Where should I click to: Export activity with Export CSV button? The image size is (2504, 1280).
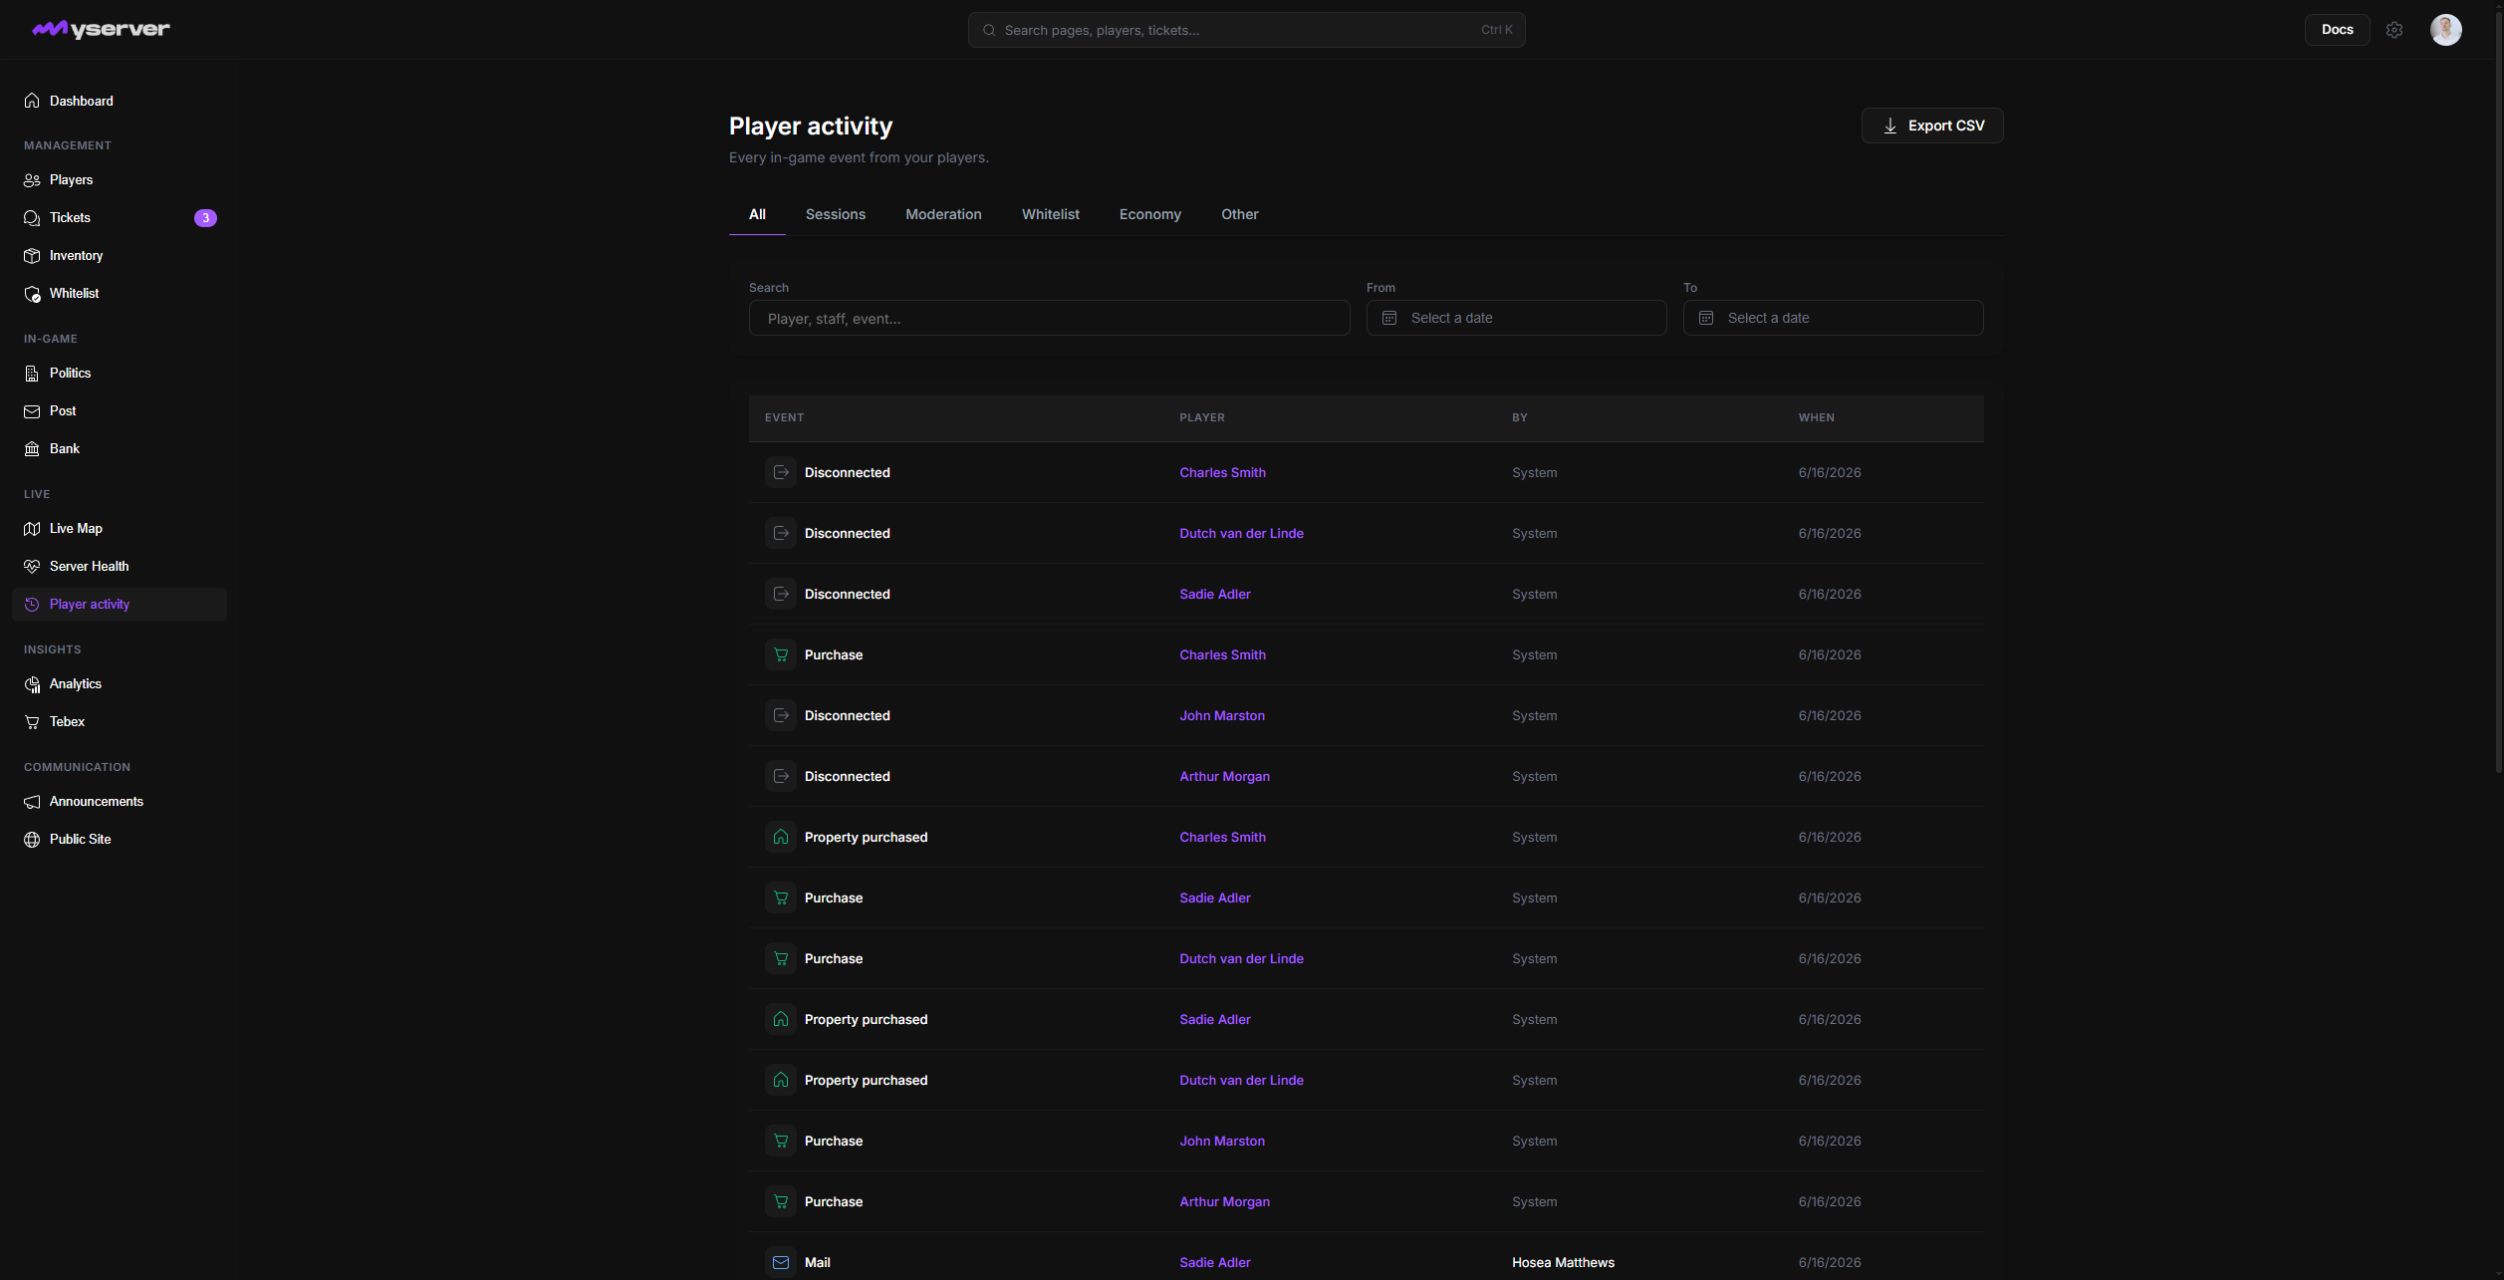pyautogui.click(x=1932, y=126)
